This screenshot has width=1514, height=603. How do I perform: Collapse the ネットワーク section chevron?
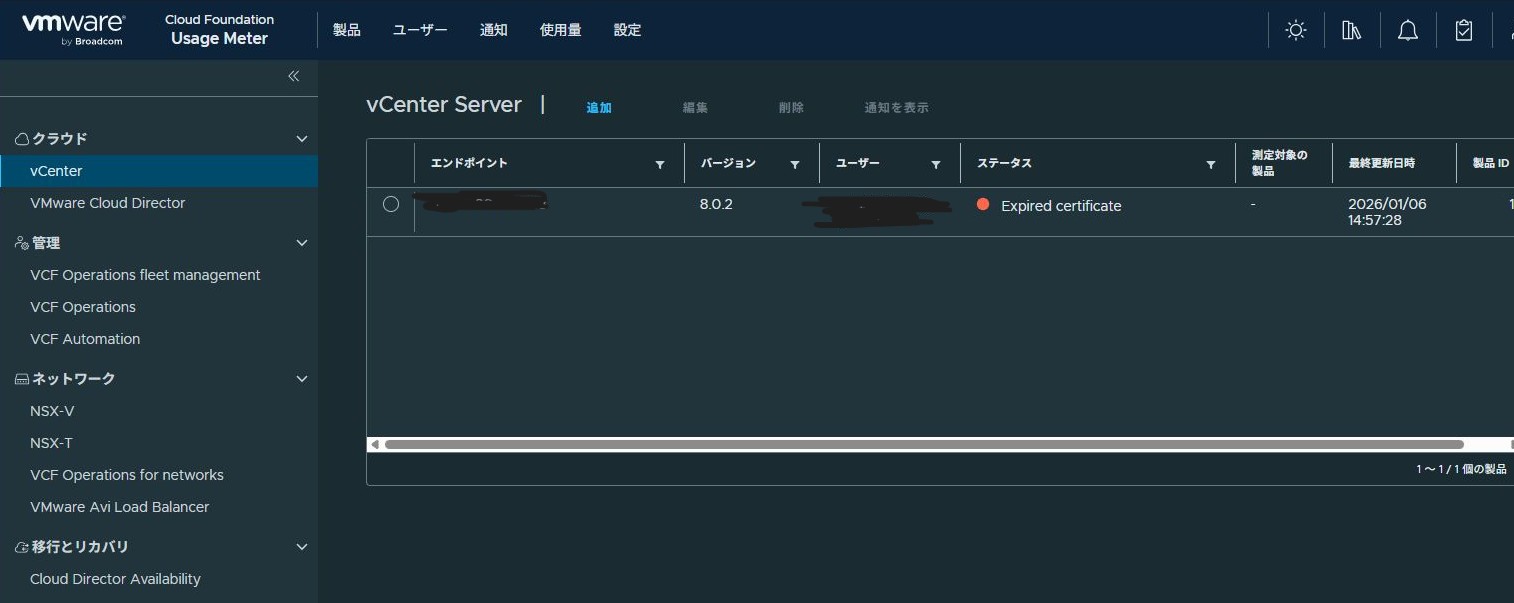[302, 379]
